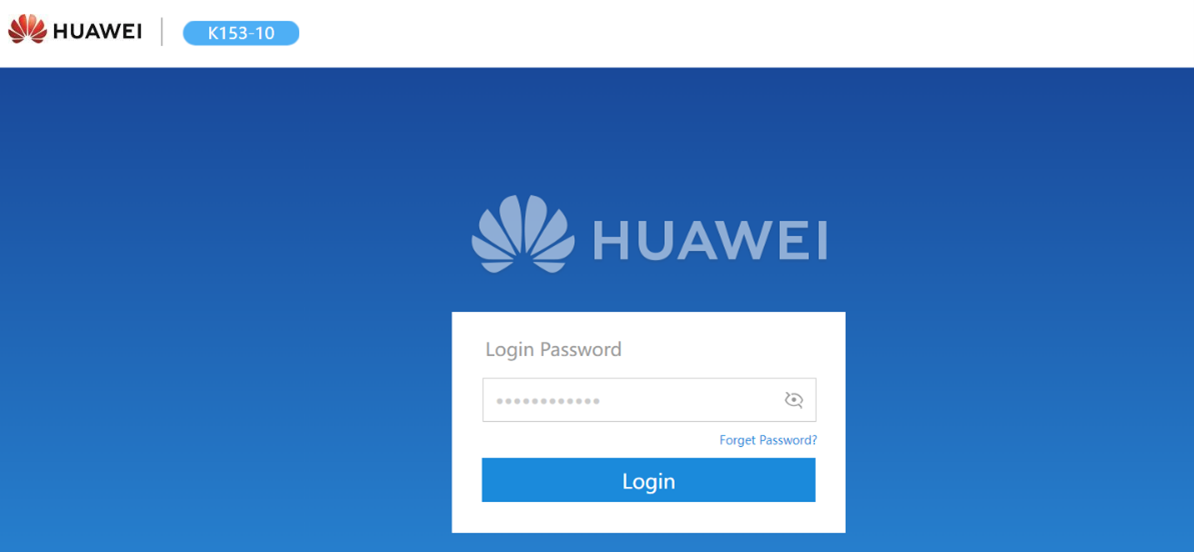Click the large faded Huawei flower emblem

[x=523, y=234]
